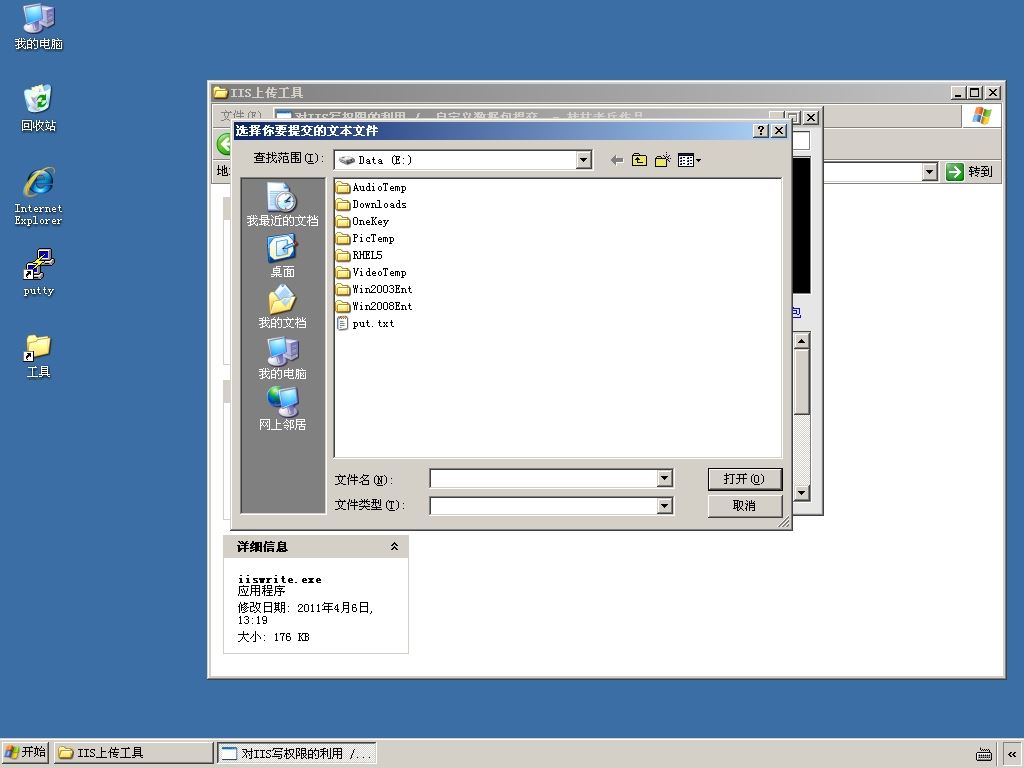Open the Start (开始) menu
Viewport: 1024px width, 768px height.
[25, 752]
